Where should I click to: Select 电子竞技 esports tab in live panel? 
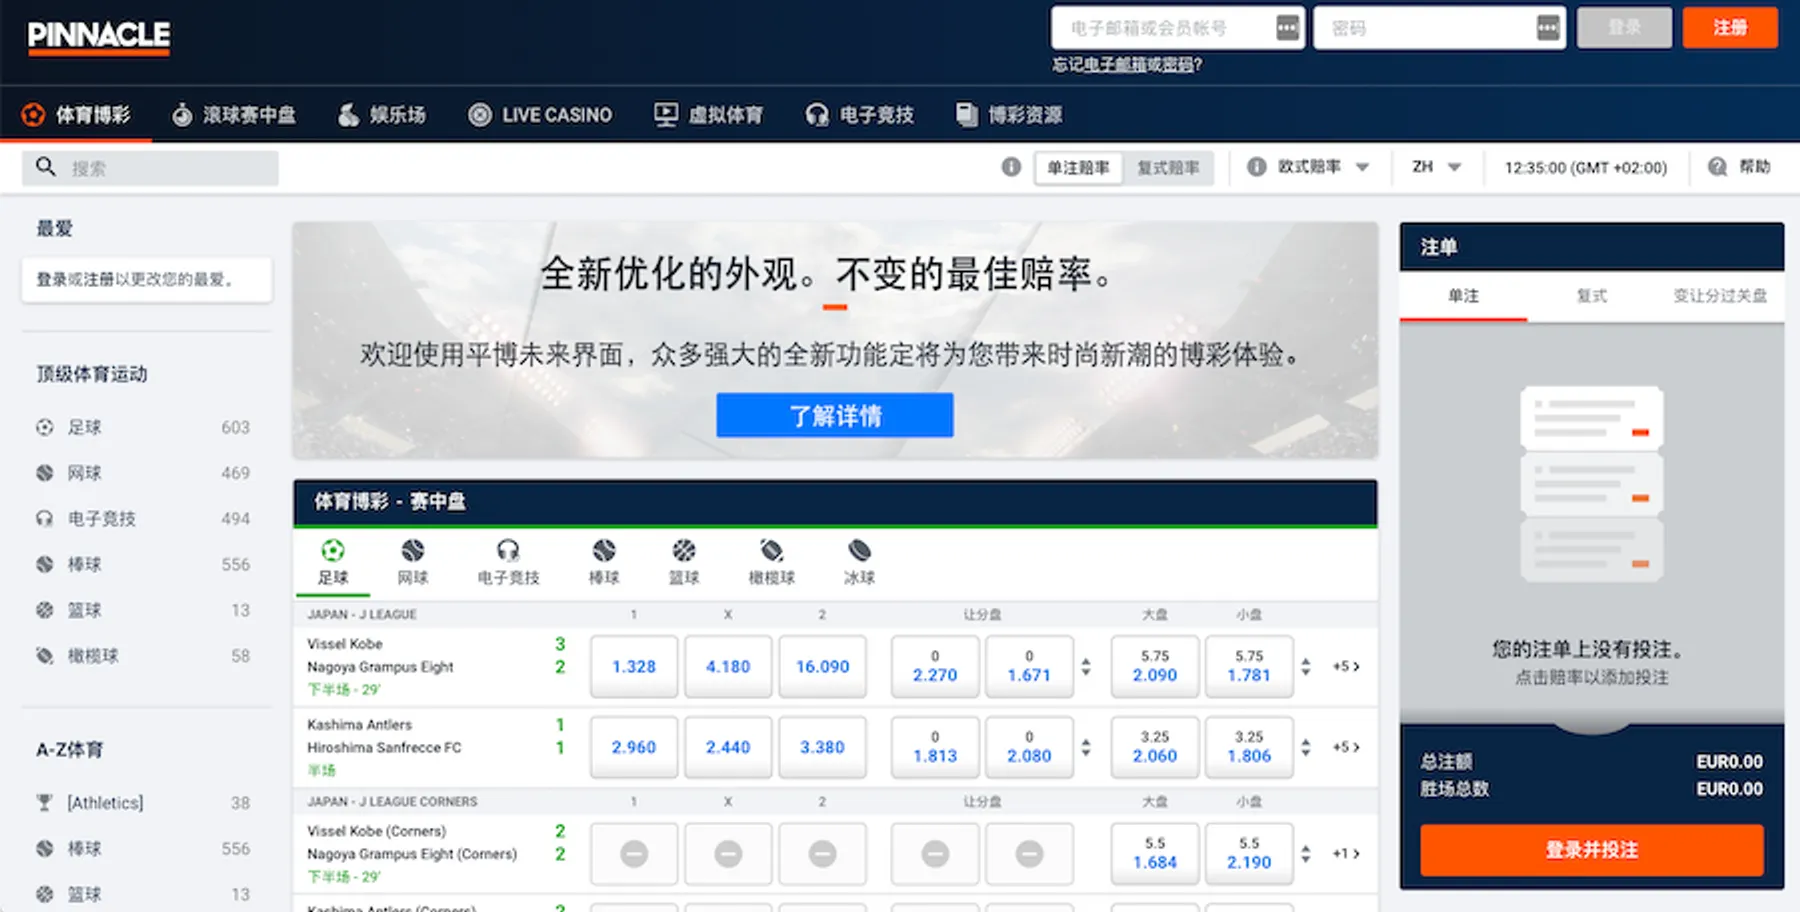[x=508, y=562]
